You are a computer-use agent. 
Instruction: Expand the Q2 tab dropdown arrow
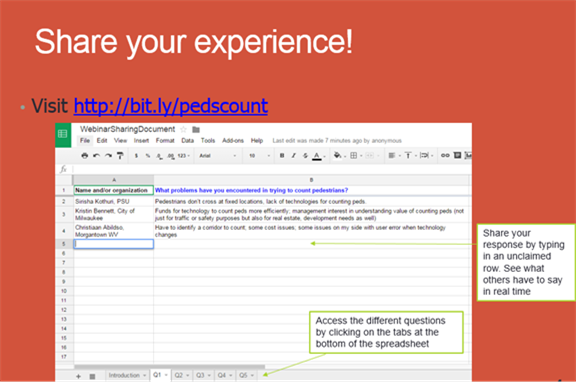[187, 375]
